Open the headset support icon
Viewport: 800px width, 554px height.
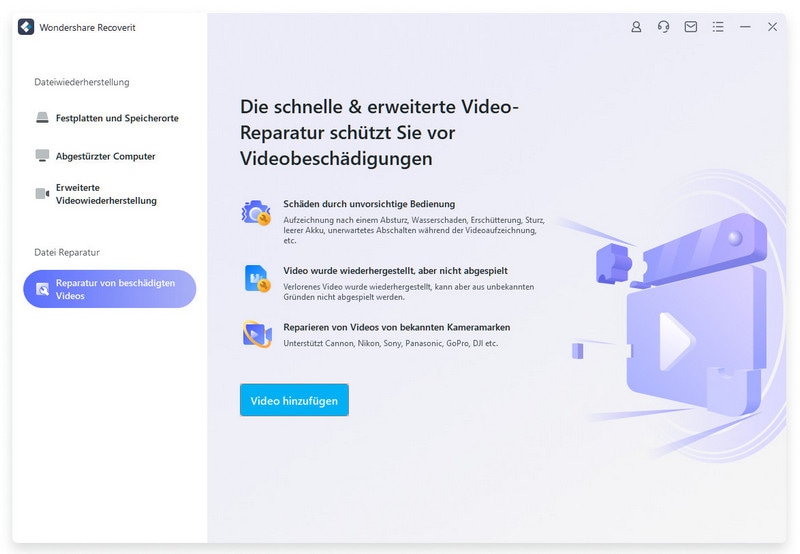663,27
